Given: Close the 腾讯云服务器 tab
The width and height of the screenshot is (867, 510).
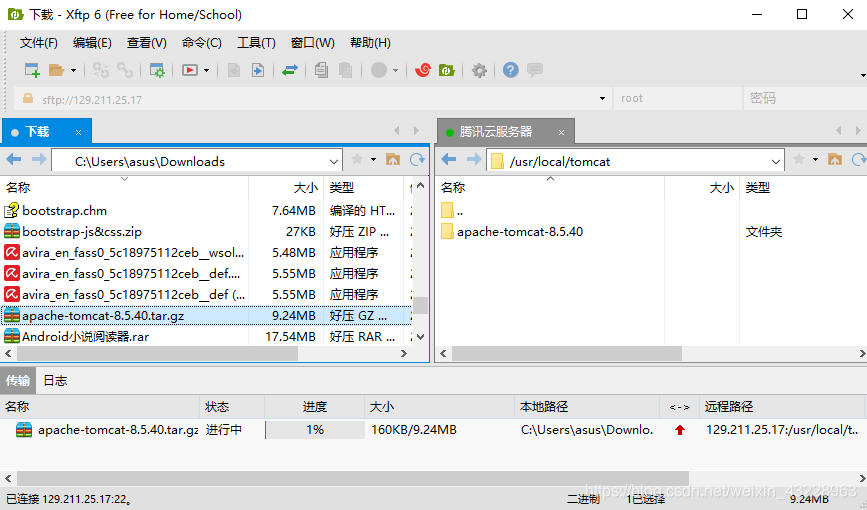Looking at the screenshot, I should pos(561,132).
